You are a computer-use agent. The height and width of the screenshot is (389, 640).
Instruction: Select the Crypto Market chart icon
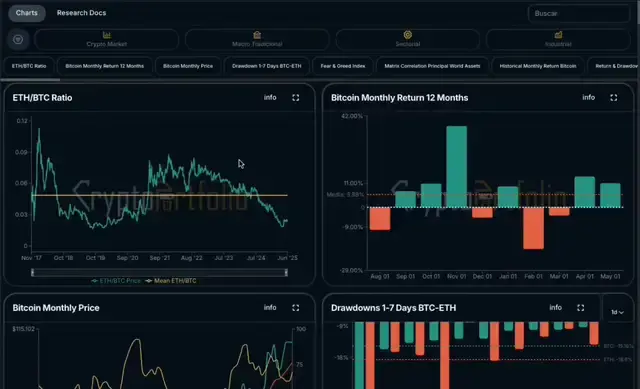(x=107, y=35)
